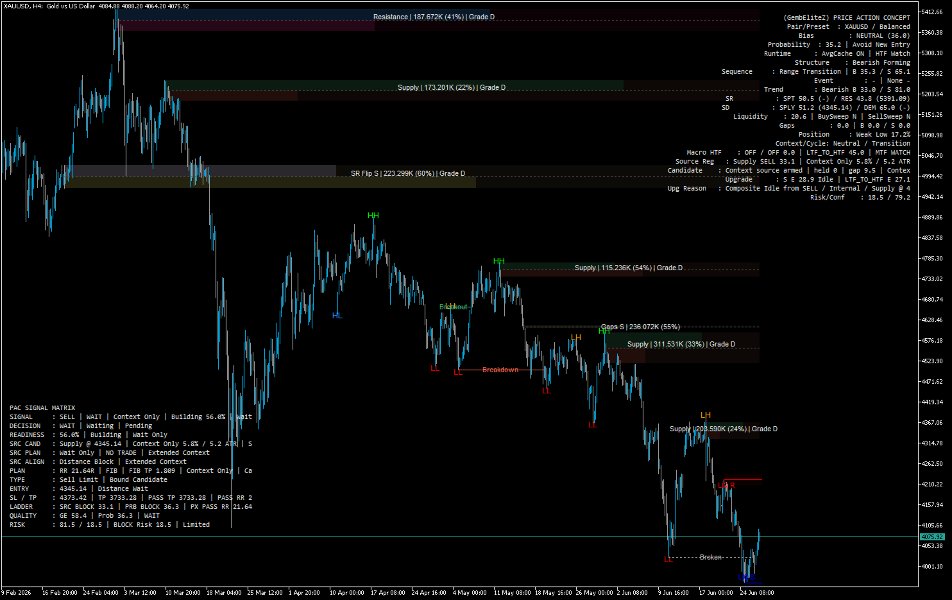952x600 pixels.
Task: Click the blue HL swing marker
Action: 337,316
